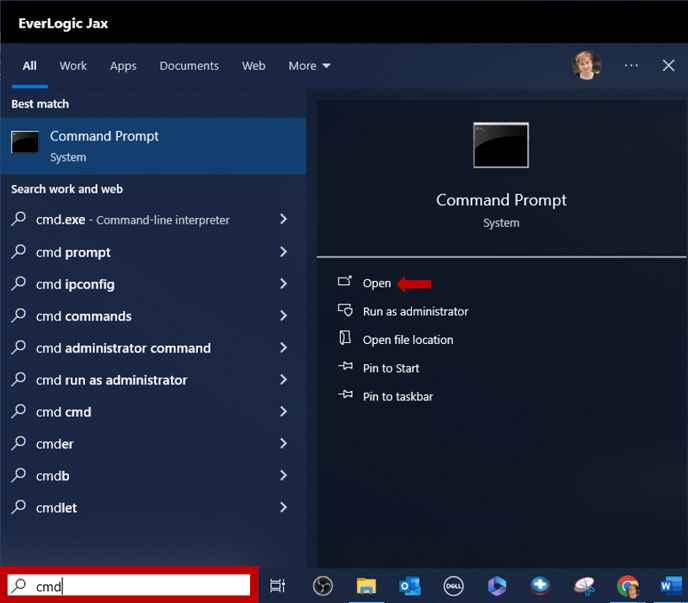The height and width of the screenshot is (603, 688).
Task: Click magnifier icon in taskbar search box
Action: (19, 585)
